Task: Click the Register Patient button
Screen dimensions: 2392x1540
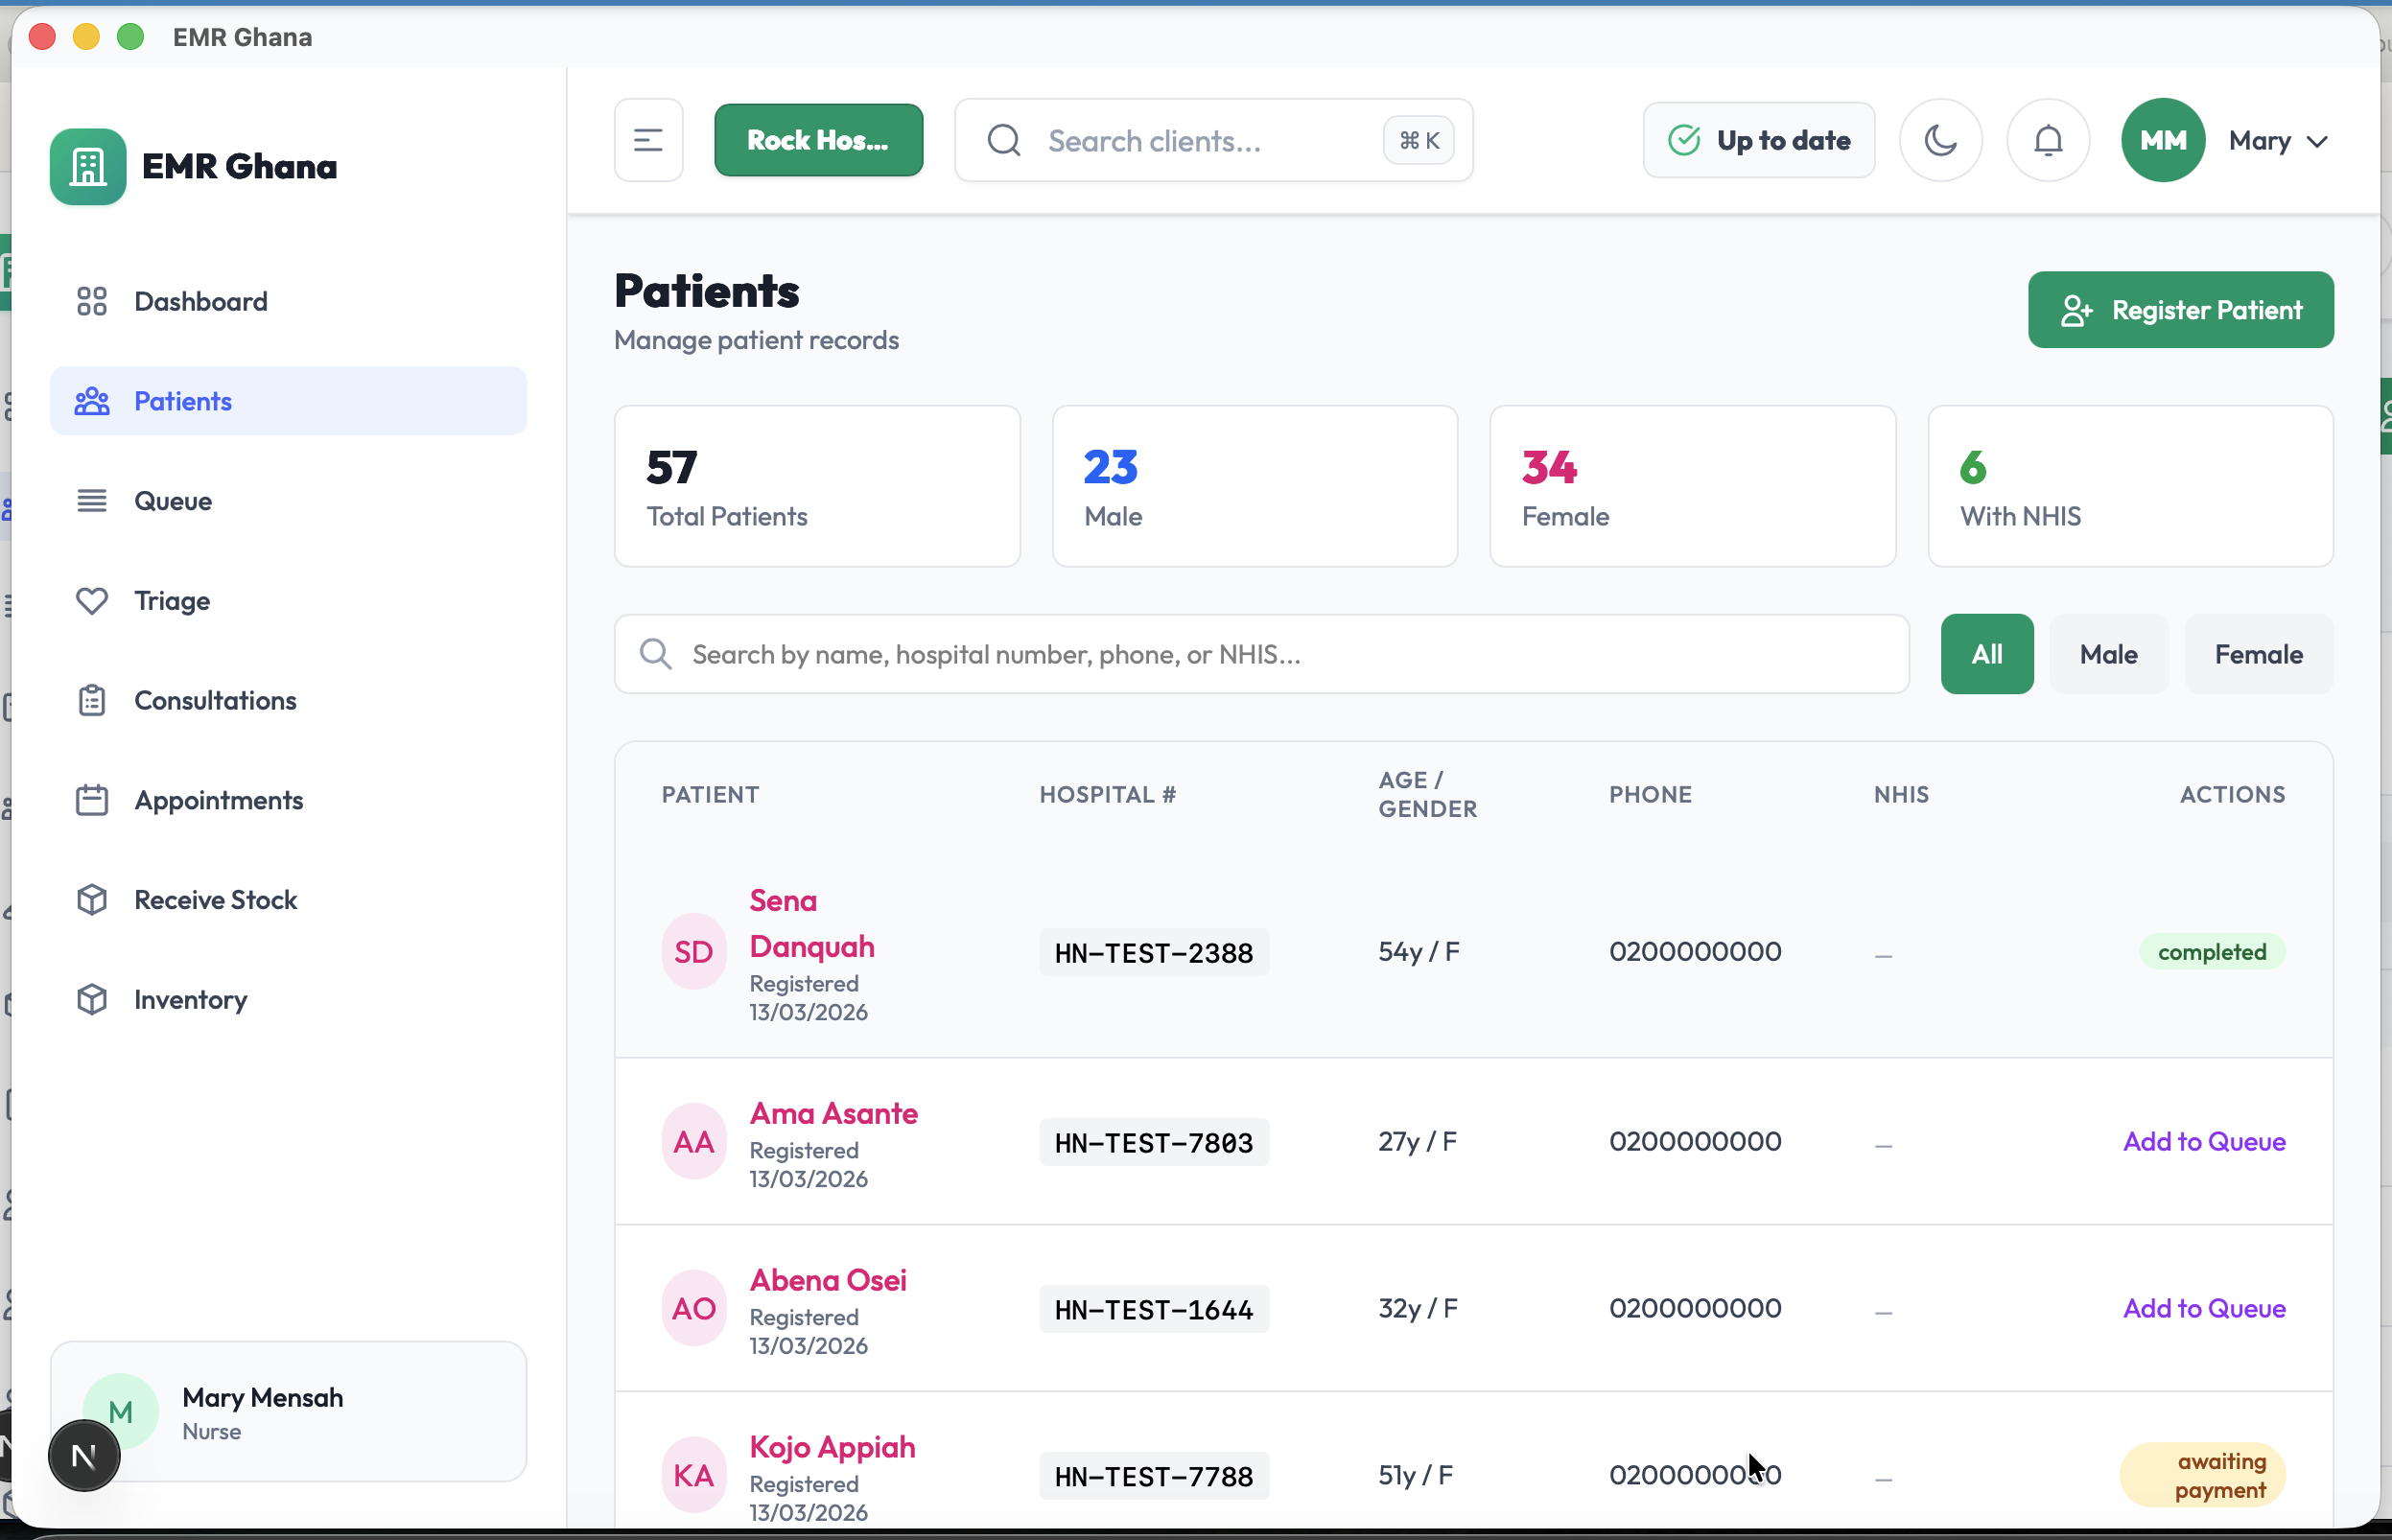Action: (x=2180, y=309)
